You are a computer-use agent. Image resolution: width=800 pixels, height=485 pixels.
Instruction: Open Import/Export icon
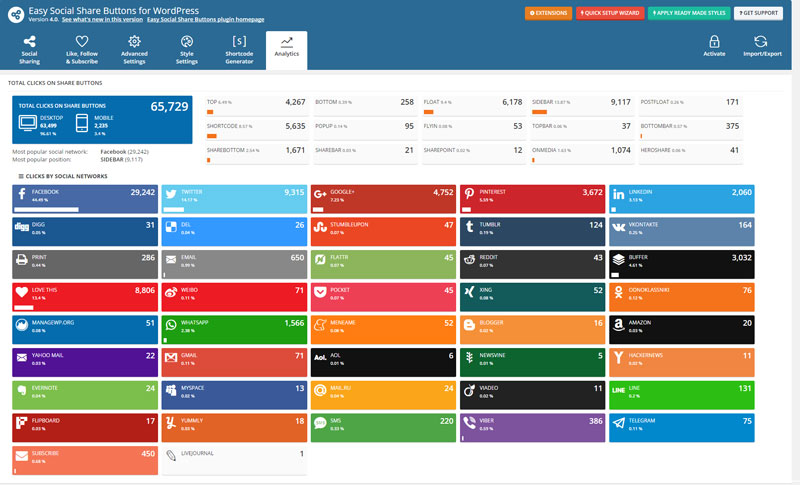(x=761, y=41)
